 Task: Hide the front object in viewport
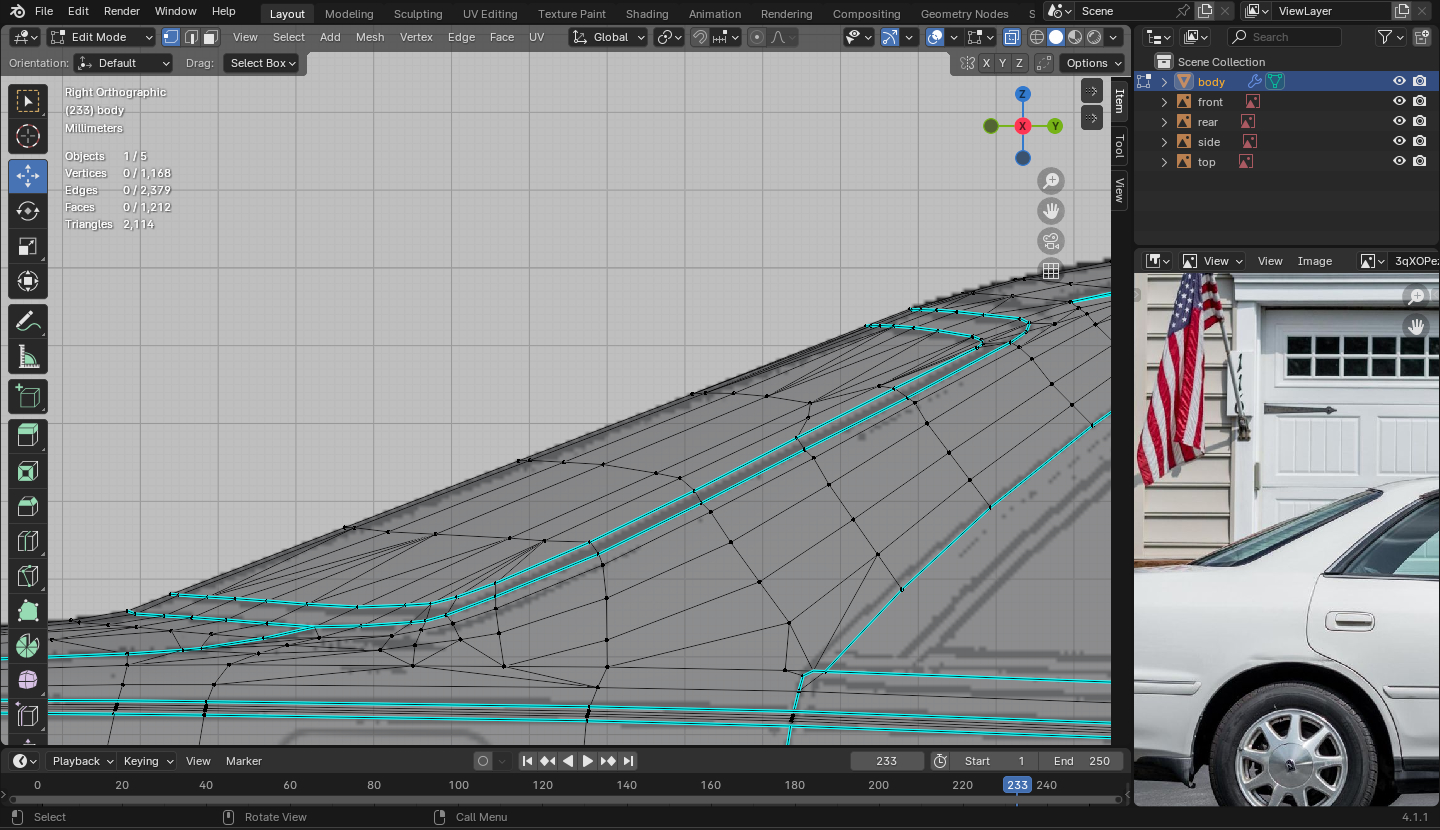pyautogui.click(x=1400, y=102)
